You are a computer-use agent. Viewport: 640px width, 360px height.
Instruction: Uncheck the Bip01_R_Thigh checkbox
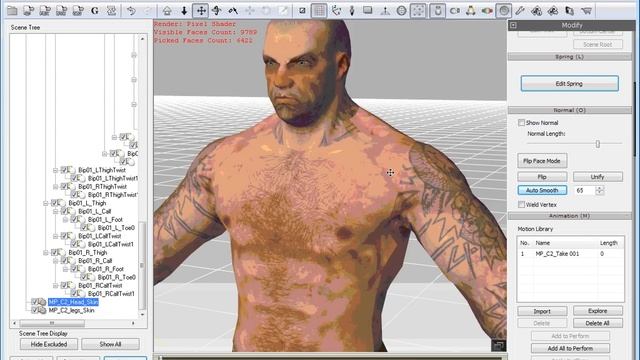[x=55, y=253]
